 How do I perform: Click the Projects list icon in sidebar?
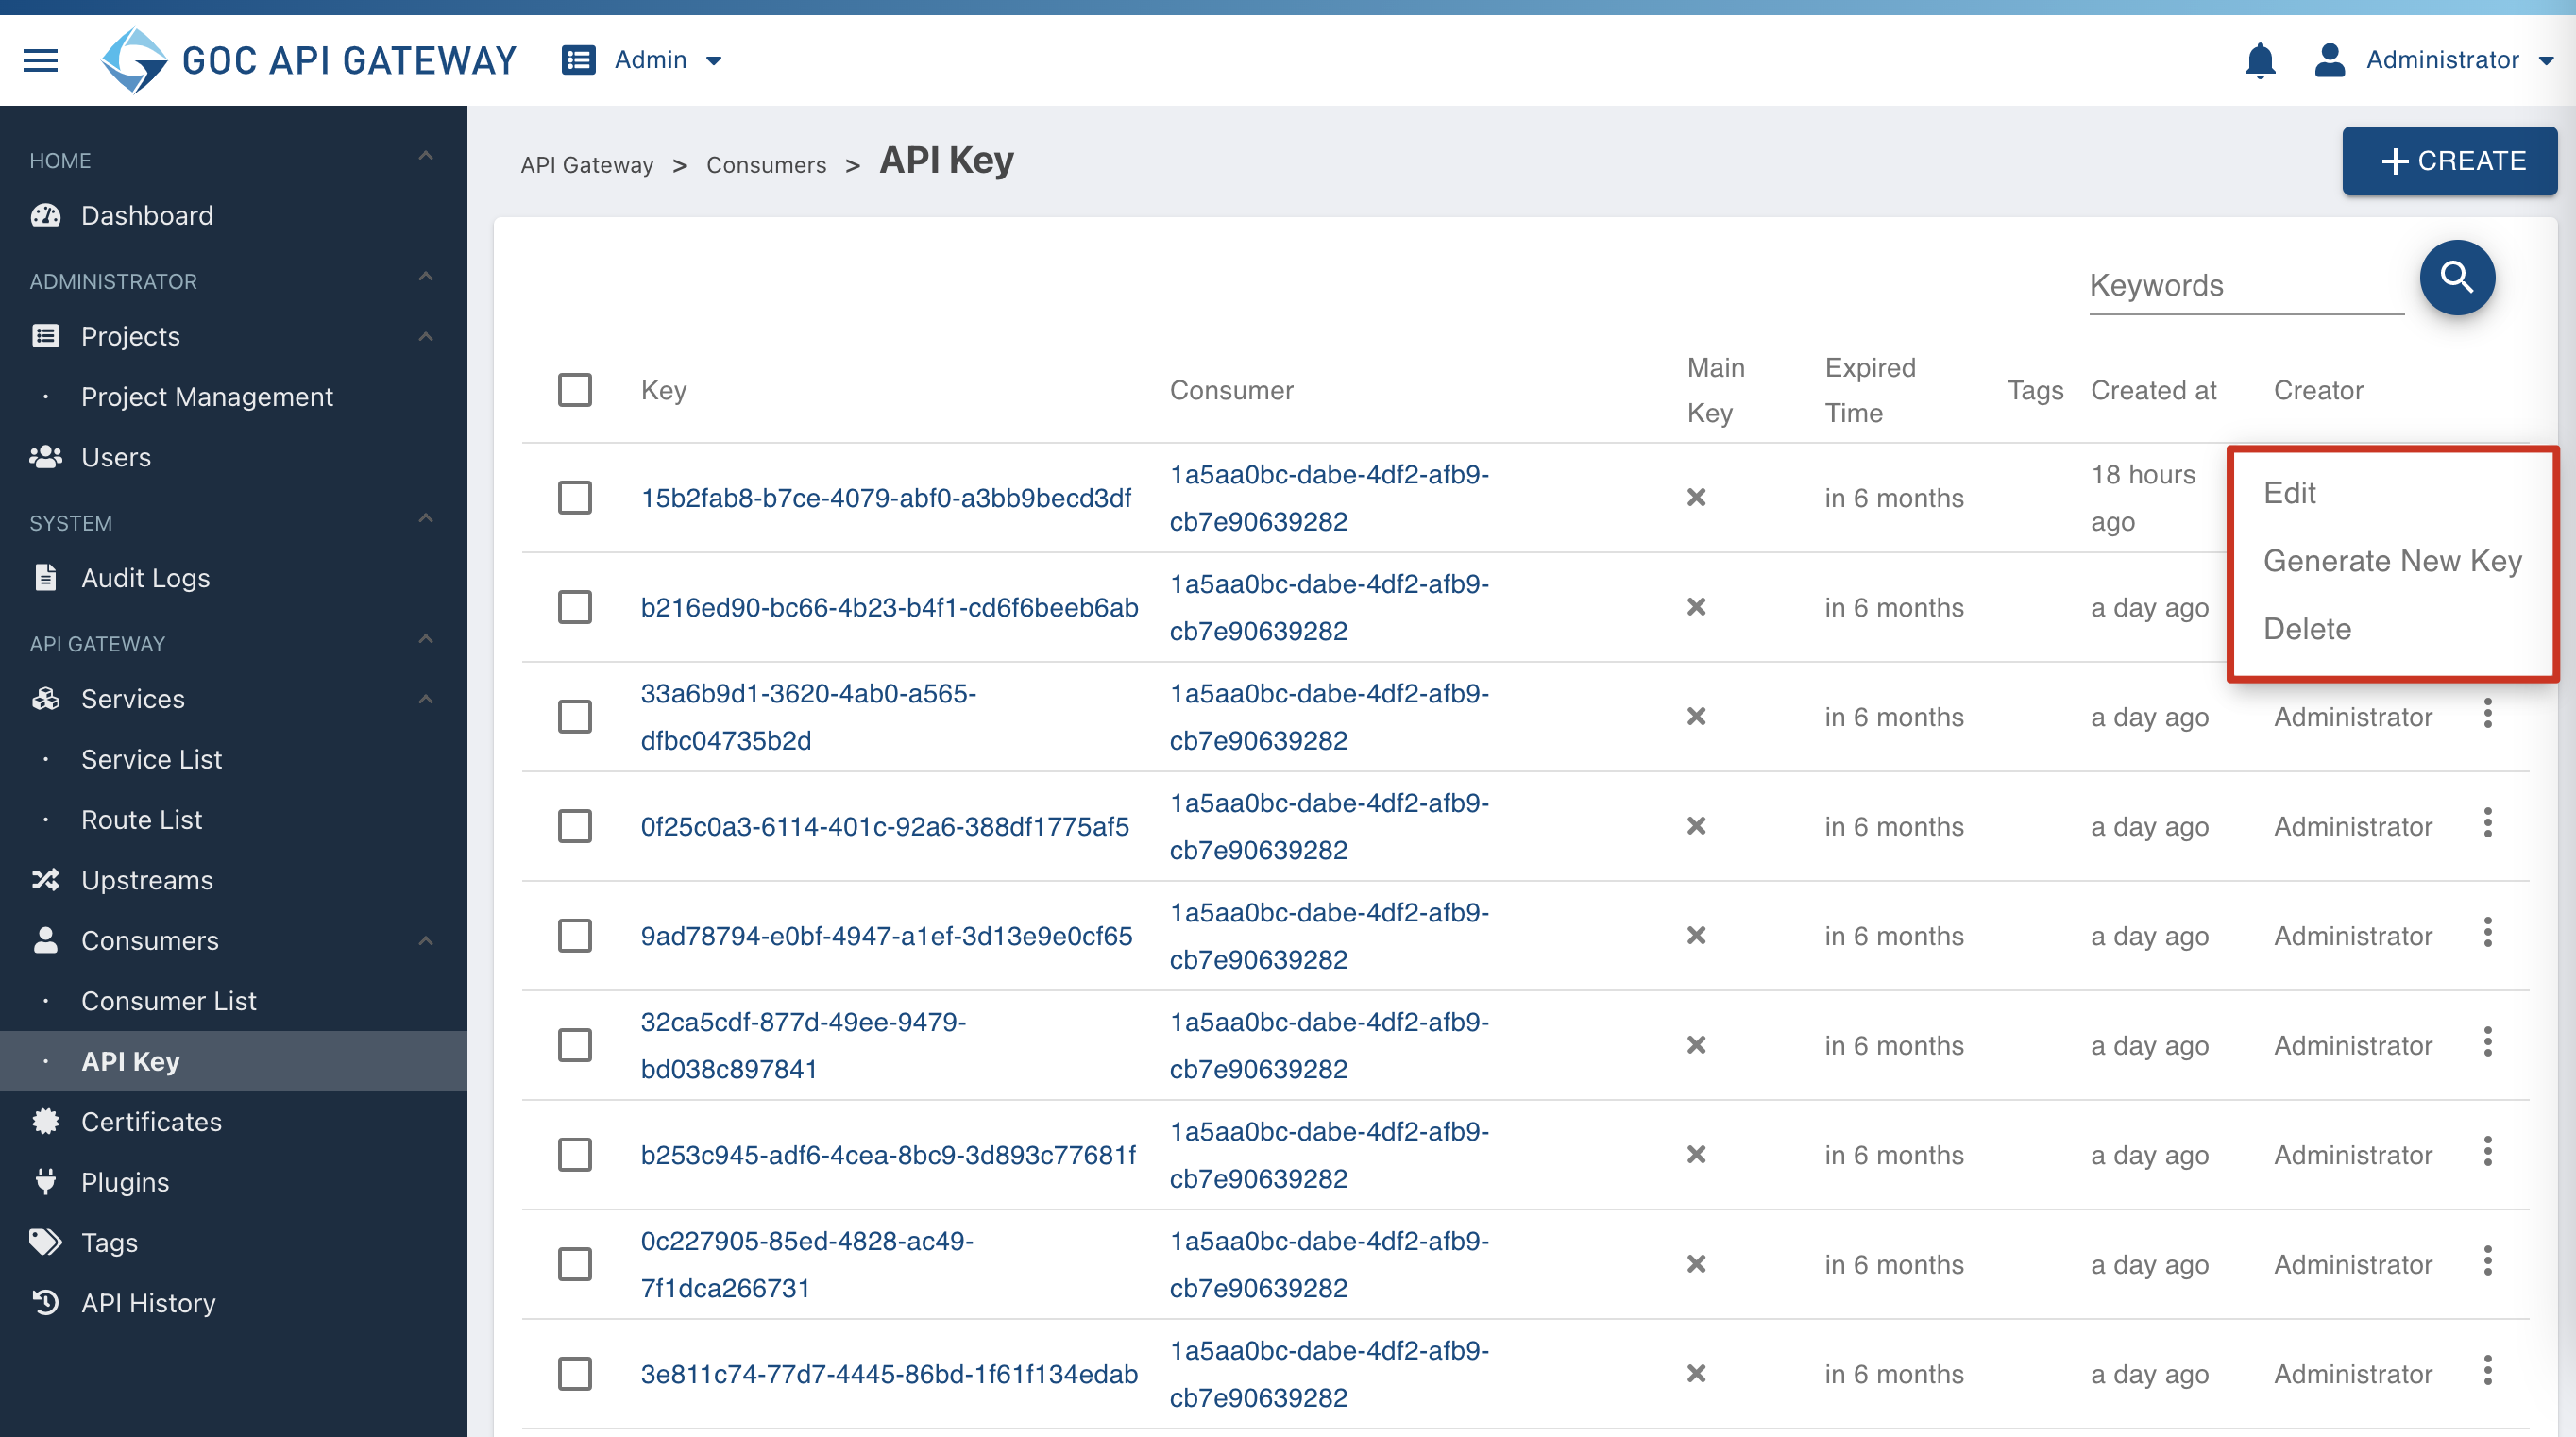[46, 336]
